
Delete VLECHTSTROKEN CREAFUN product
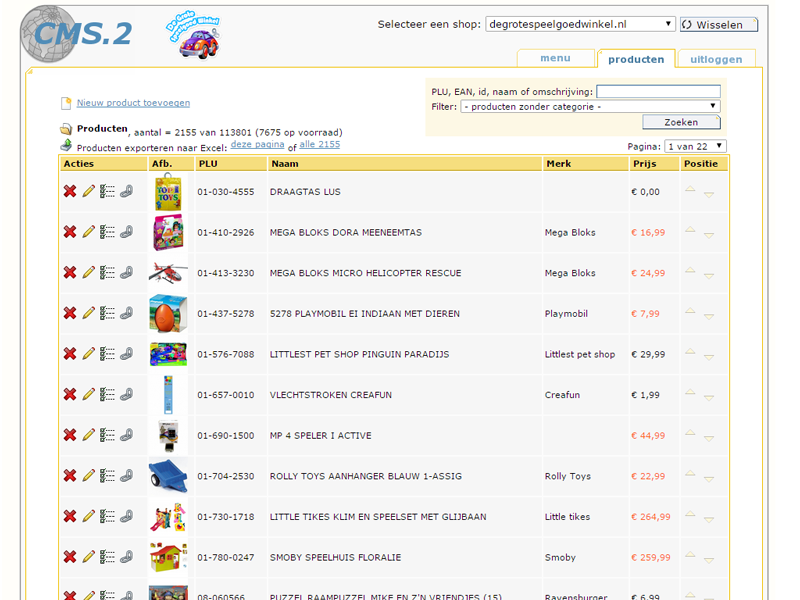point(70,394)
